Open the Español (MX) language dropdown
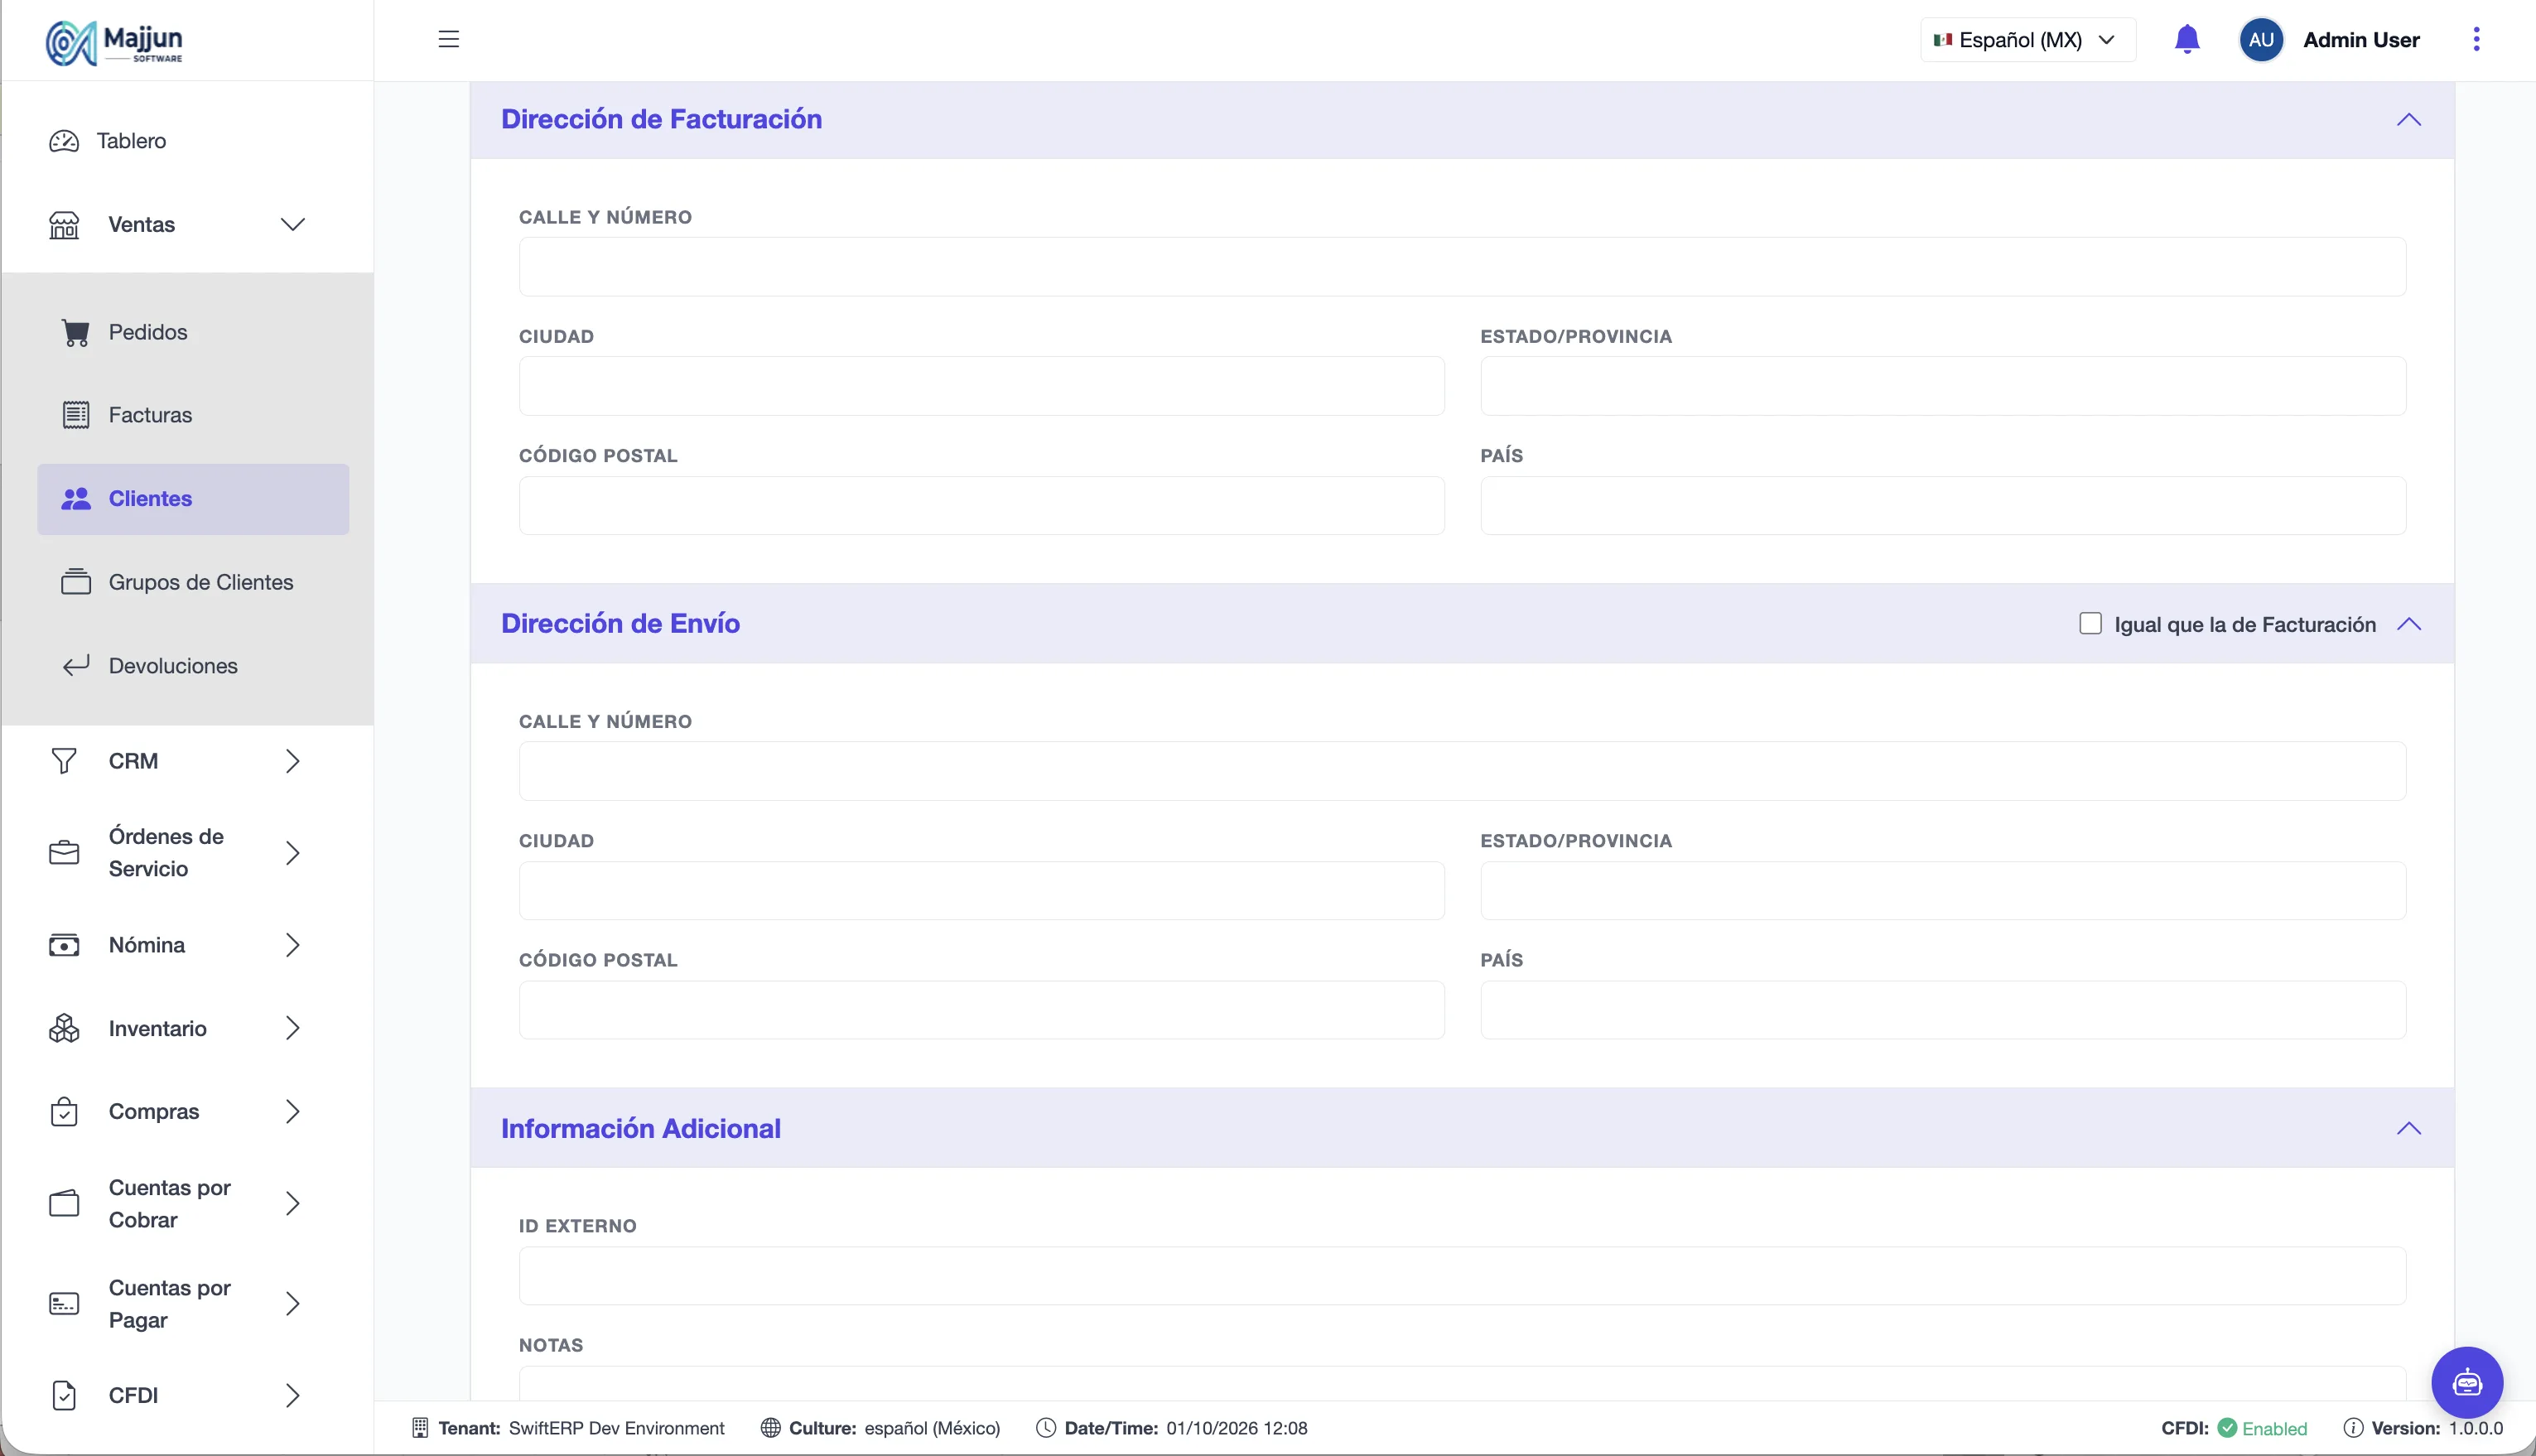Viewport: 2536px width, 1456px height. pyautogui.click(x=2027, y=40)
